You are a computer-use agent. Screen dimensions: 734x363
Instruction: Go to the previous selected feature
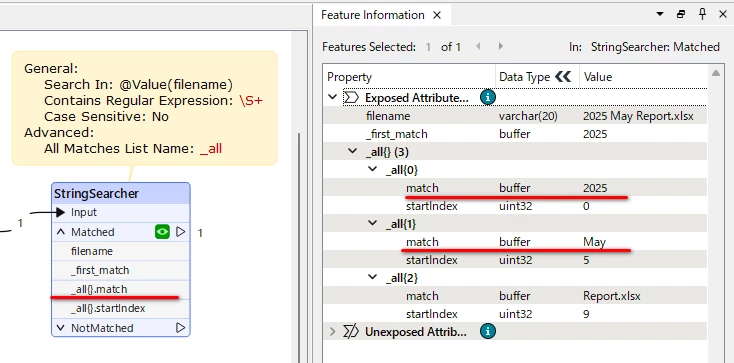pos(478,46)
